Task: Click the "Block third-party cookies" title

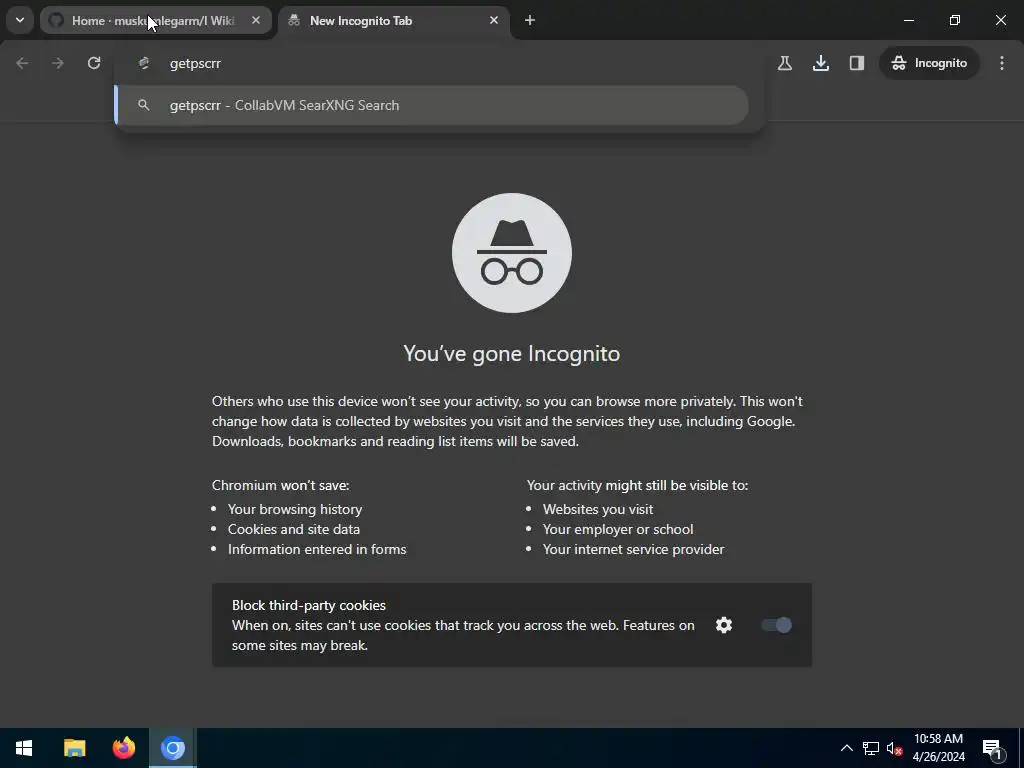Action: tap(309, 605)
